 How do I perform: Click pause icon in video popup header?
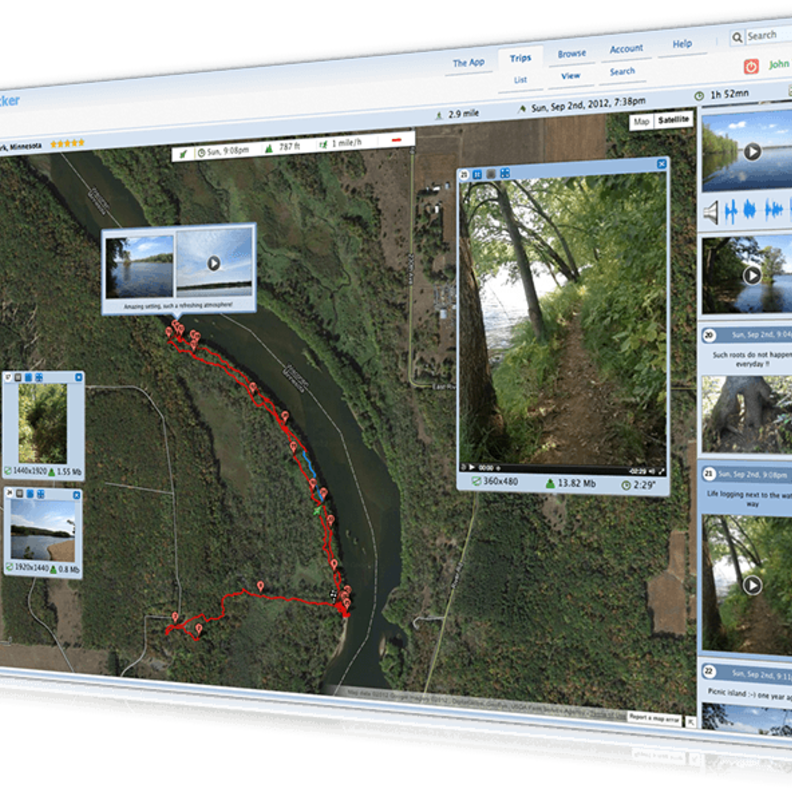click(477, 174)
